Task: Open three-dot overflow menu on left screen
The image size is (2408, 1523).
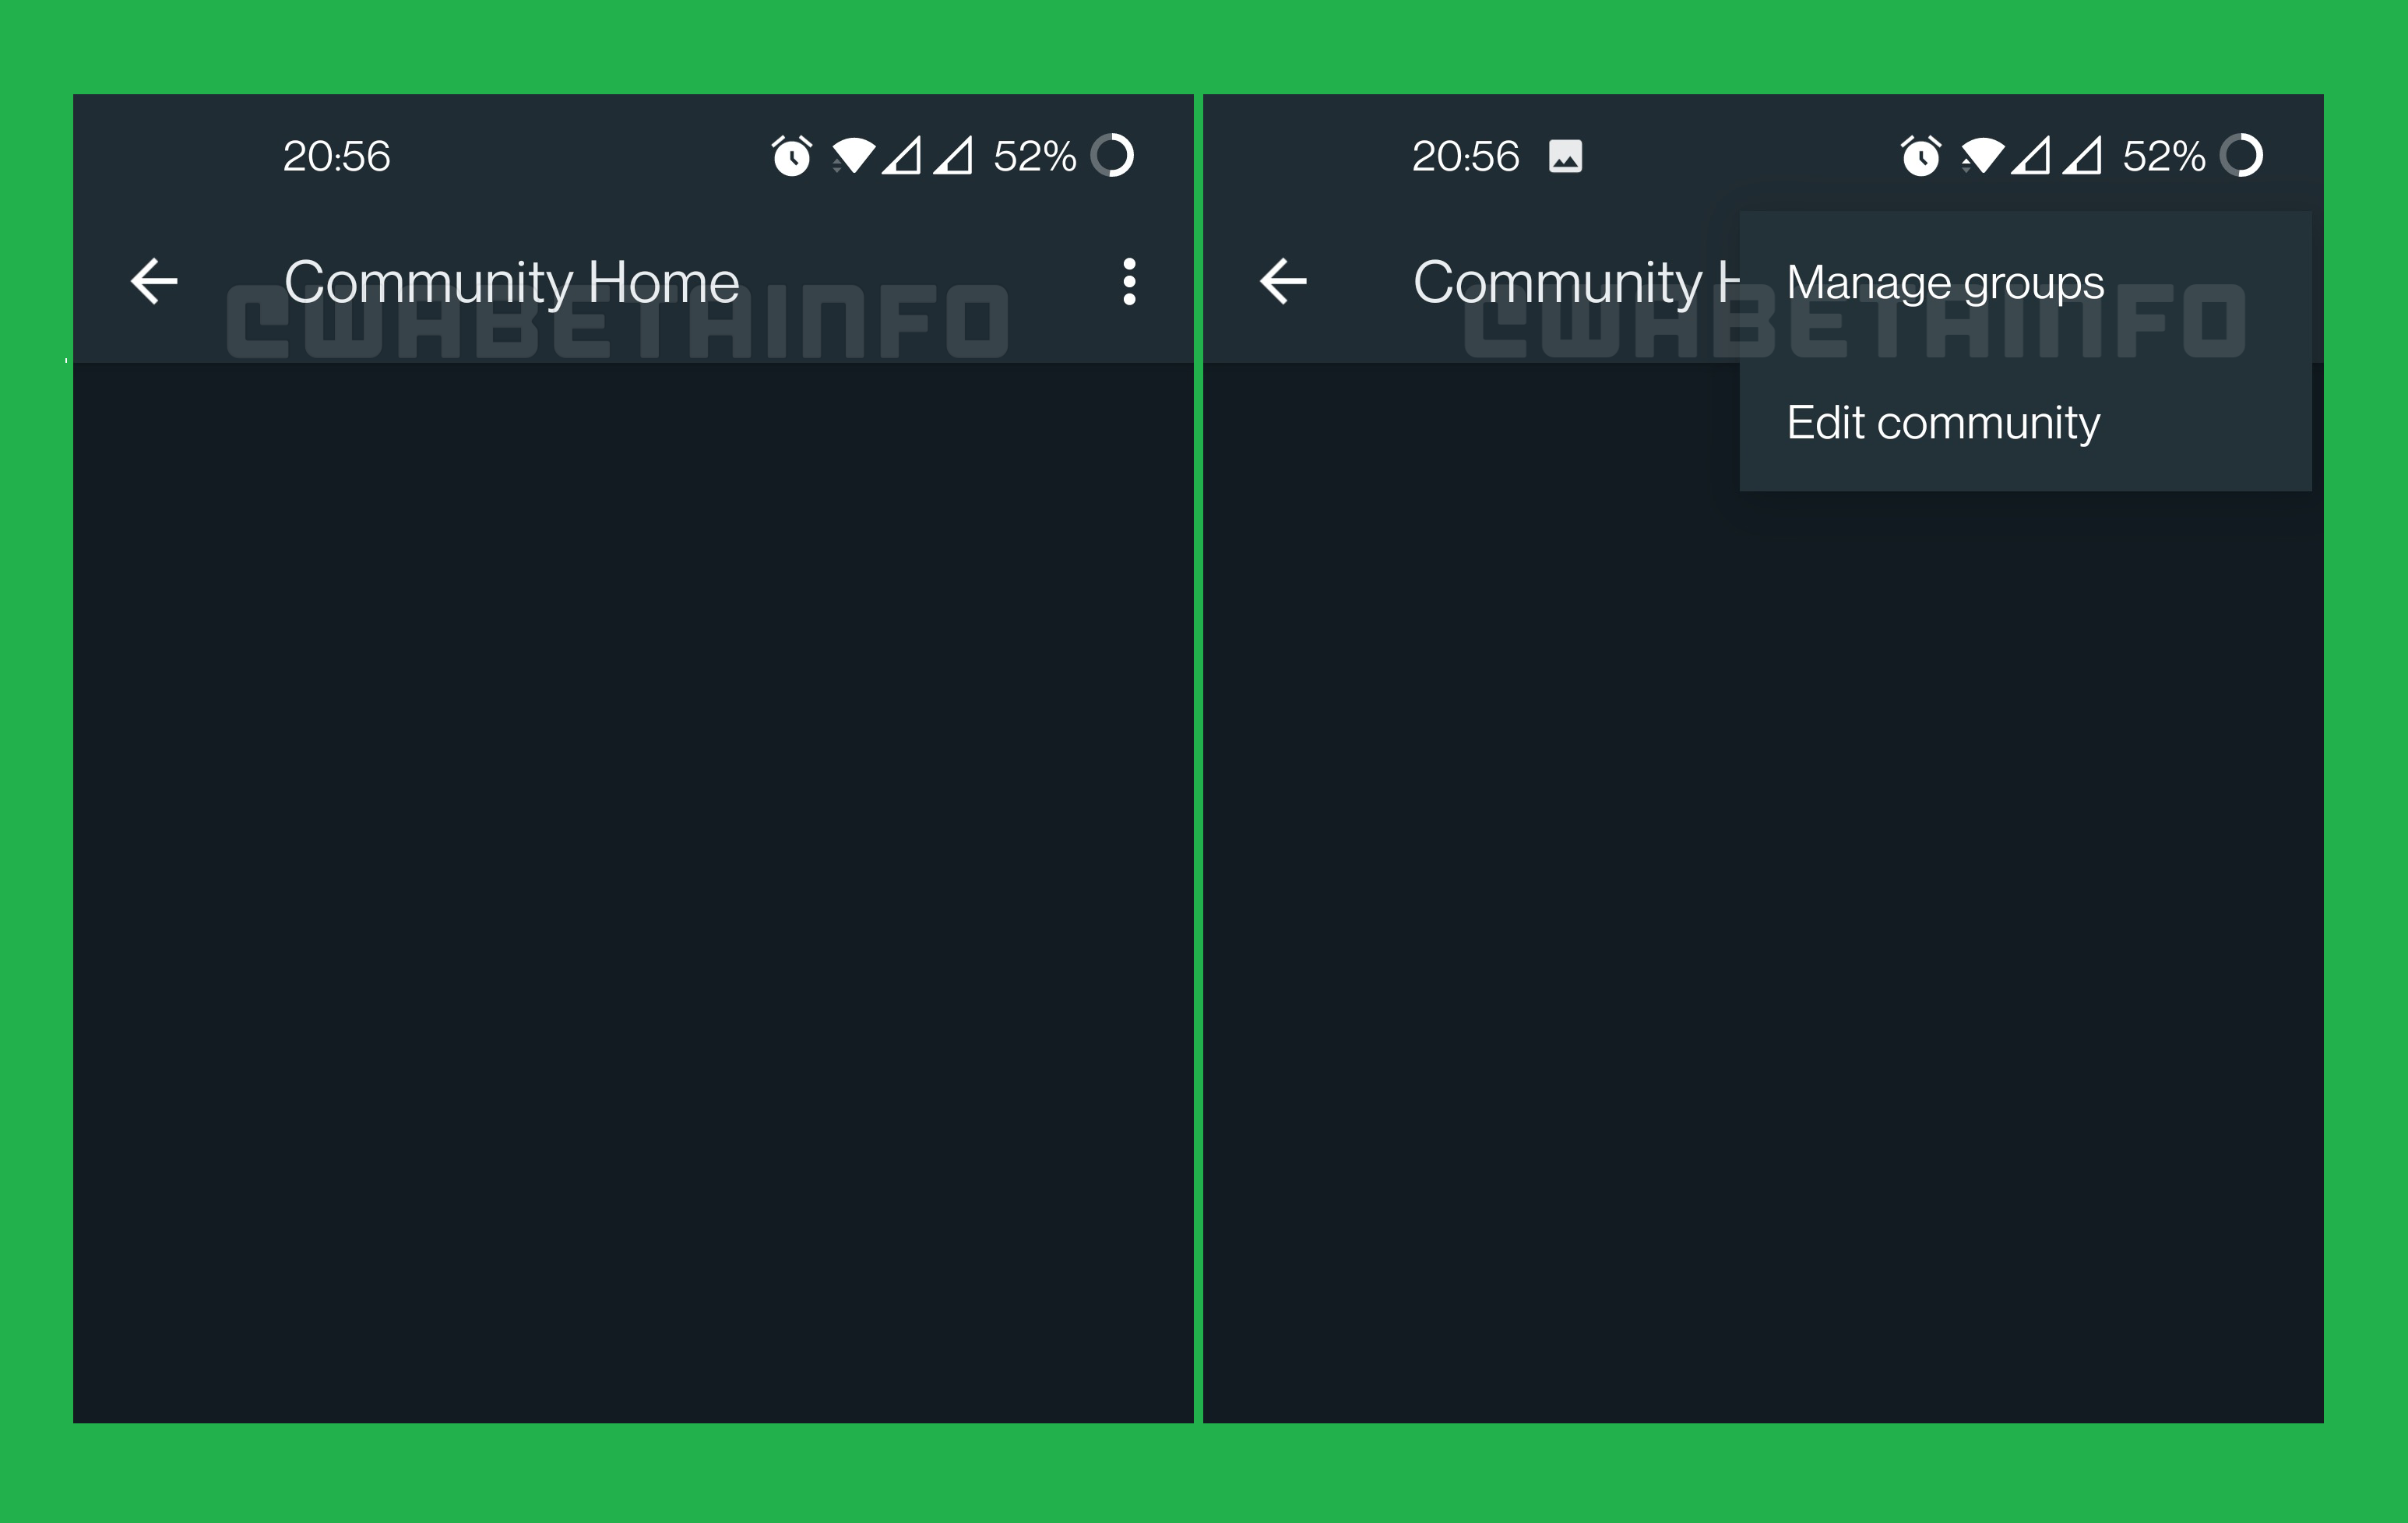Action: 1129,282
